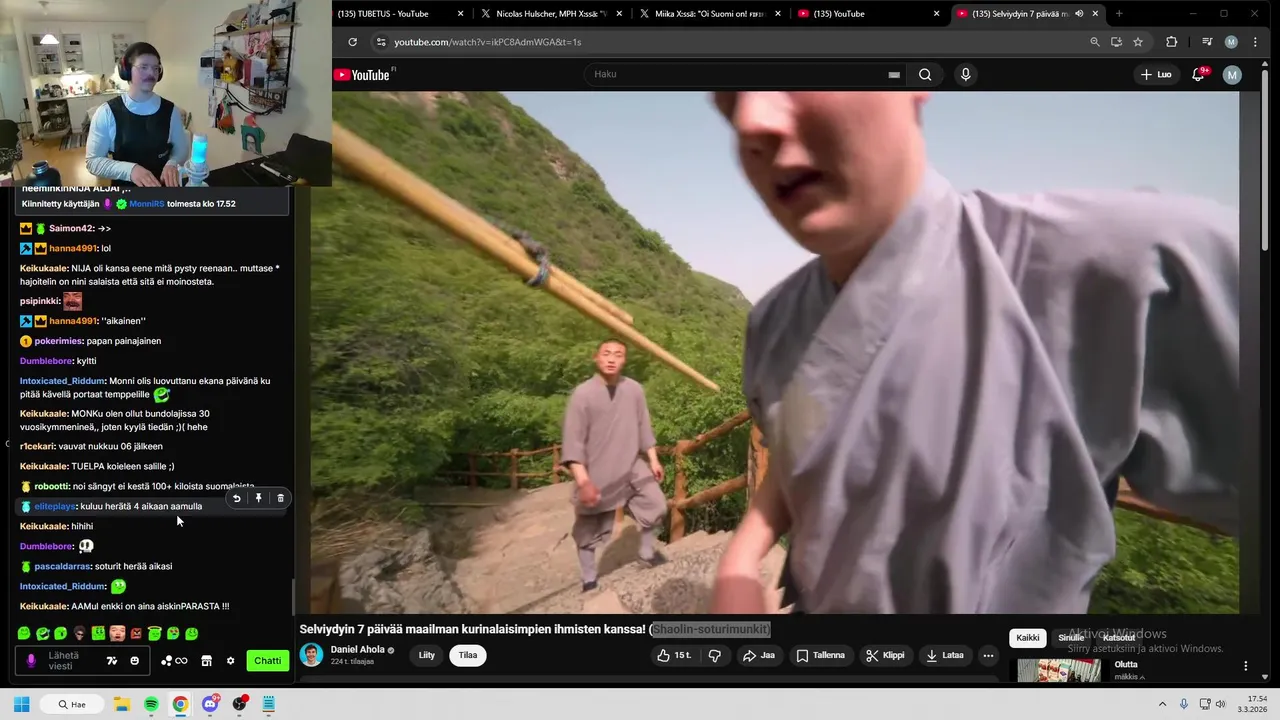Open chat settings gear
This screenshot has width=1280, height=720.
[x=230, y=661]
